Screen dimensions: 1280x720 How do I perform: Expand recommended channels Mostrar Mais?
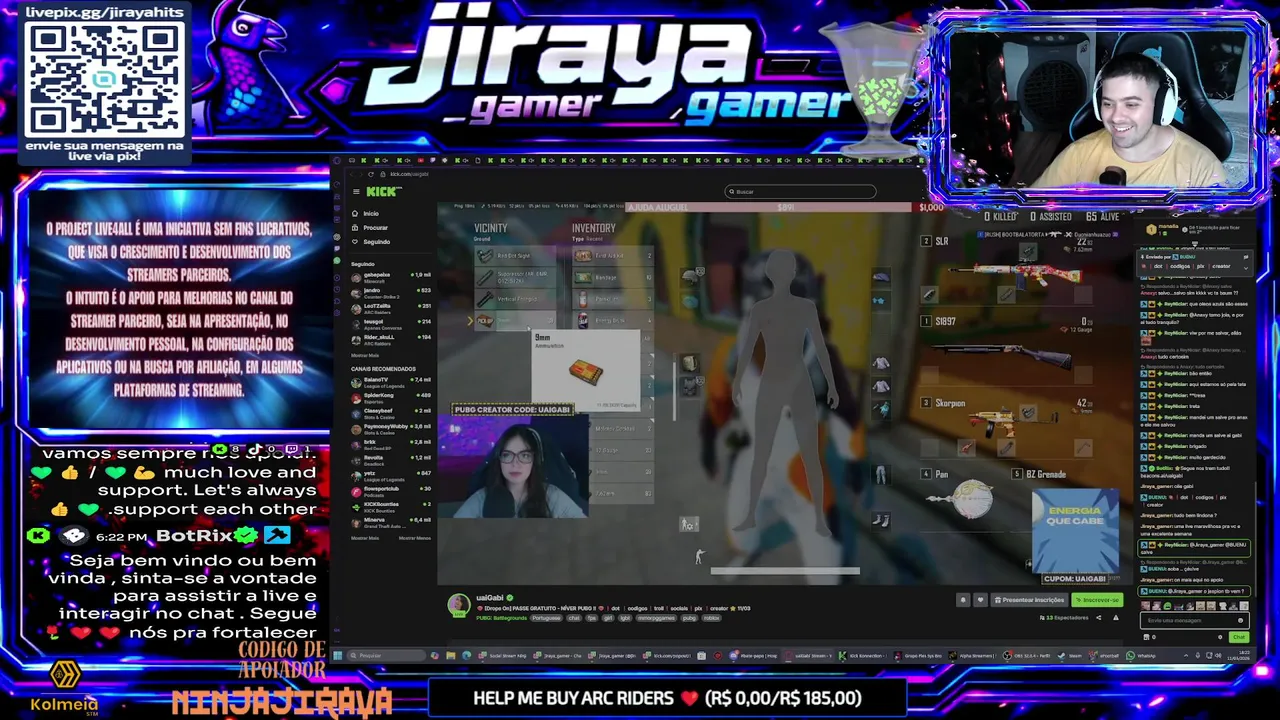coord(365,538)
